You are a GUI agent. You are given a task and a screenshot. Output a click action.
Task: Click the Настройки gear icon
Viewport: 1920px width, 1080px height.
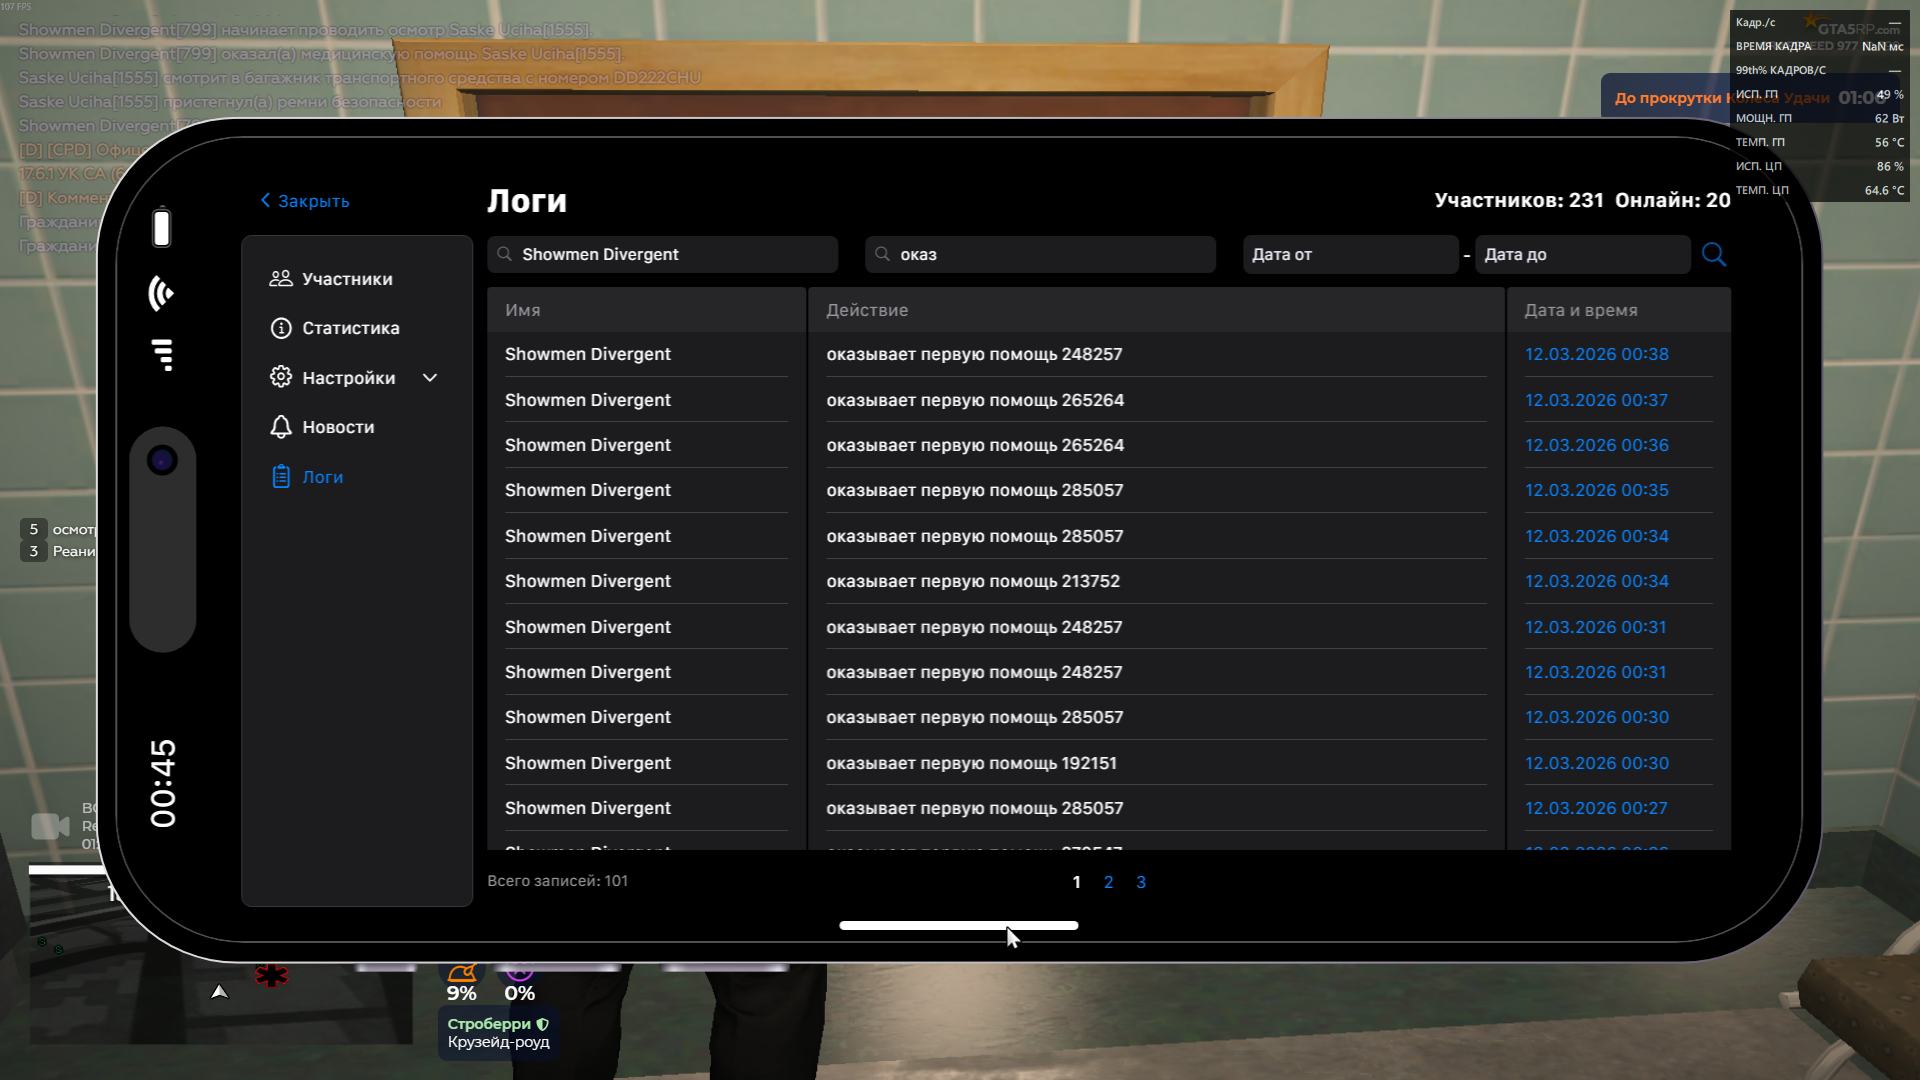click(281, 377)
